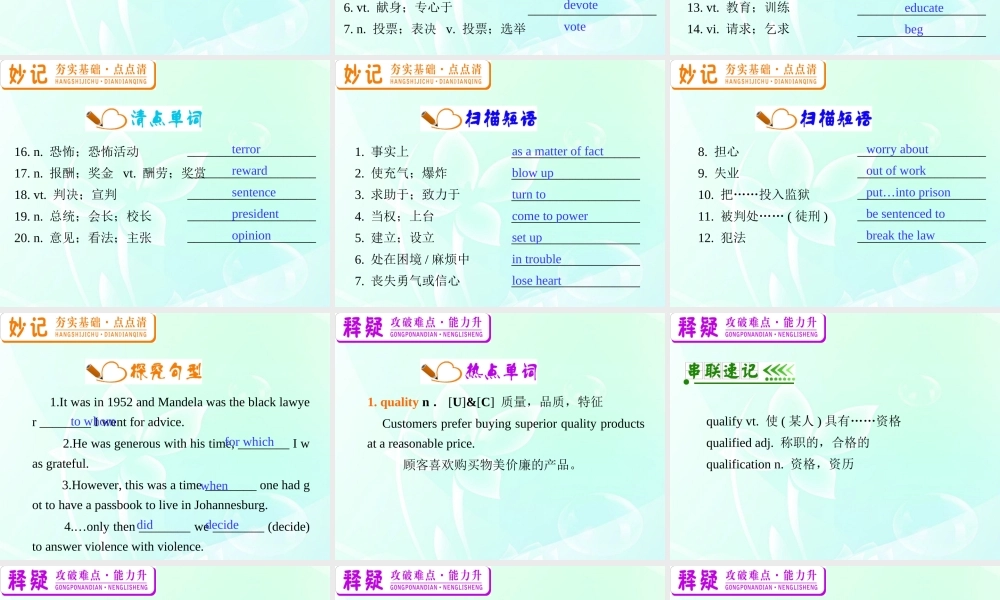Viewport: 1000px width, 600px height.
Task: Click the answer 'reward'
Action: [249, 171]
